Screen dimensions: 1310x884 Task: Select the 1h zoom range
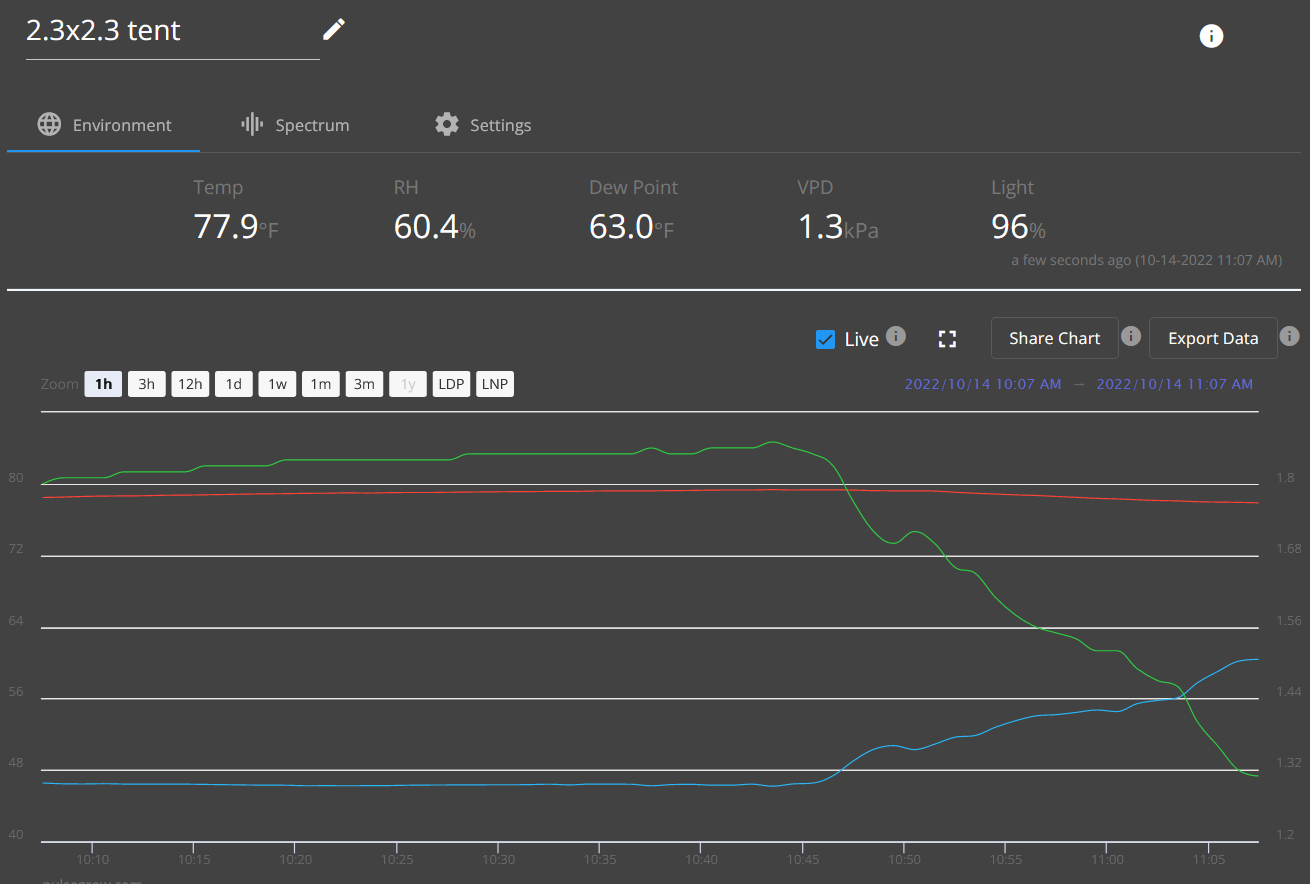point(103,384)
